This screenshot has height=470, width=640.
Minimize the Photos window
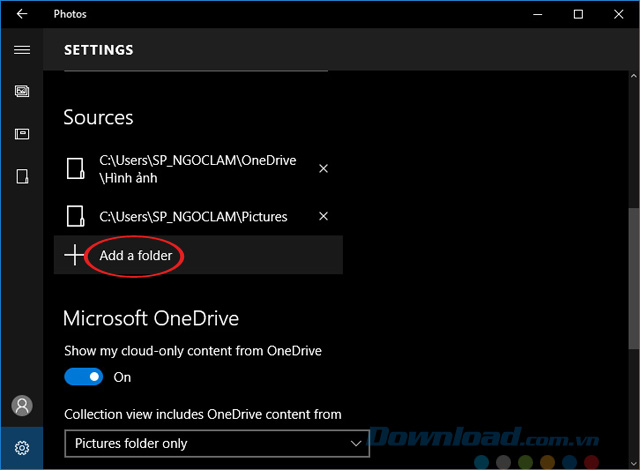538,14
